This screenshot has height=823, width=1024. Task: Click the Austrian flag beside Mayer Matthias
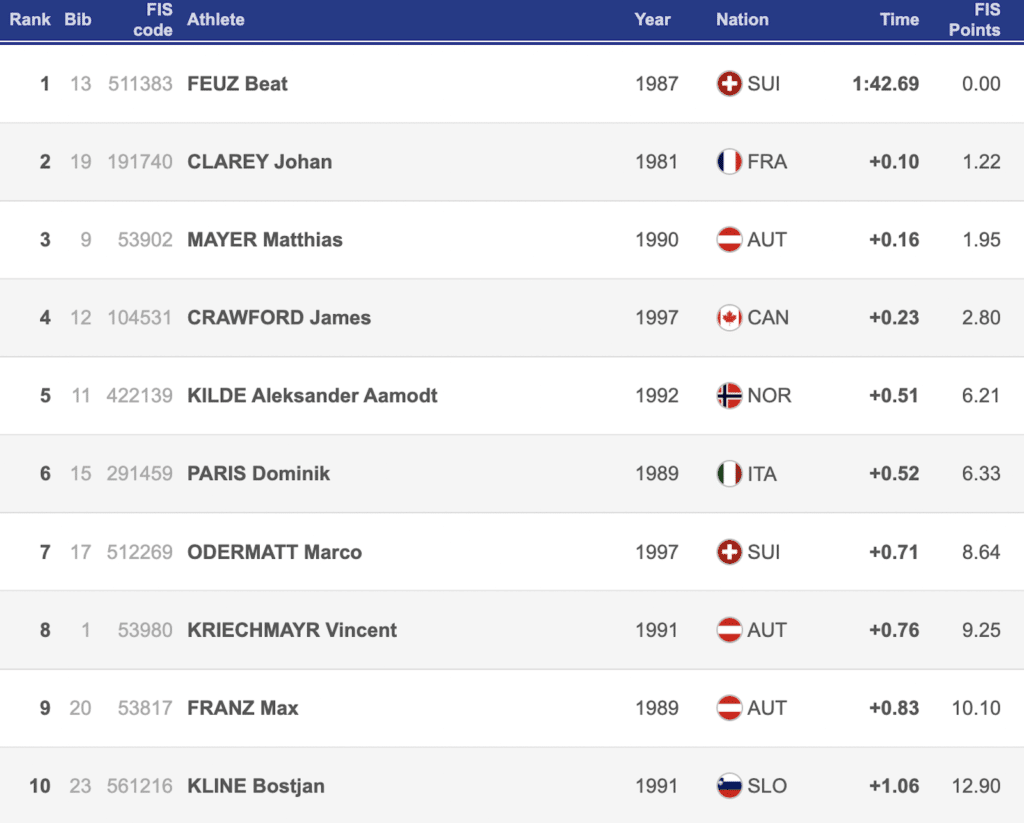(x=729, y=240)
